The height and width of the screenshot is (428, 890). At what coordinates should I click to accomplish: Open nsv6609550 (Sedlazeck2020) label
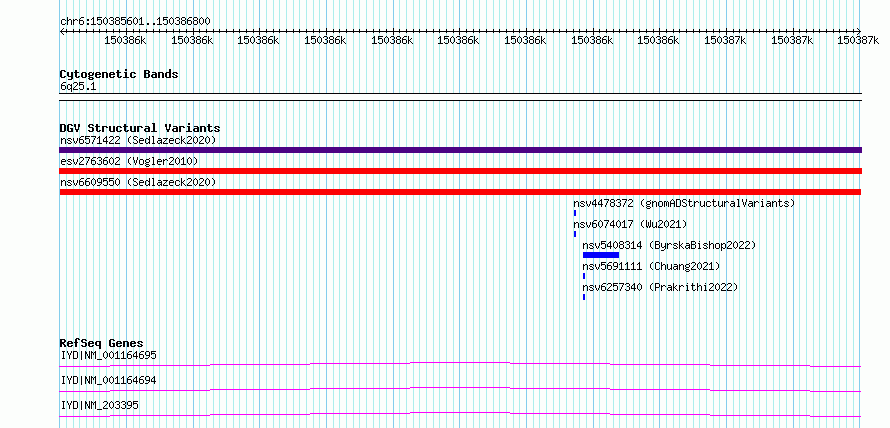pyautogui.click(x=138, y=182)
